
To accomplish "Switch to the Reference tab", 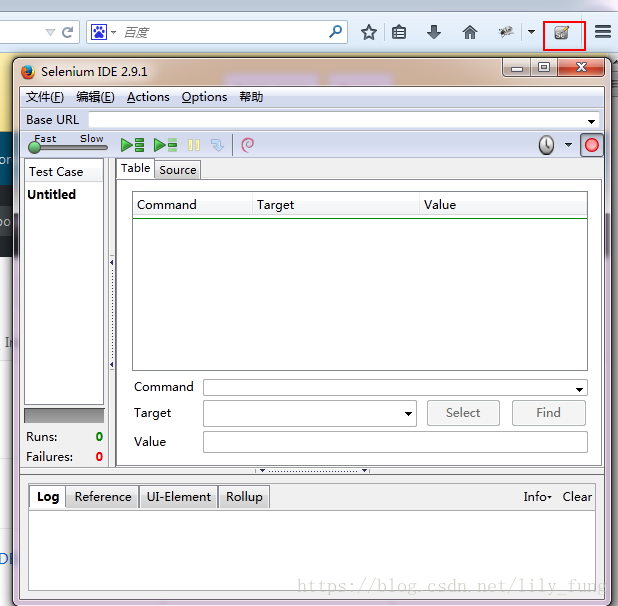I will pos(103,497).
